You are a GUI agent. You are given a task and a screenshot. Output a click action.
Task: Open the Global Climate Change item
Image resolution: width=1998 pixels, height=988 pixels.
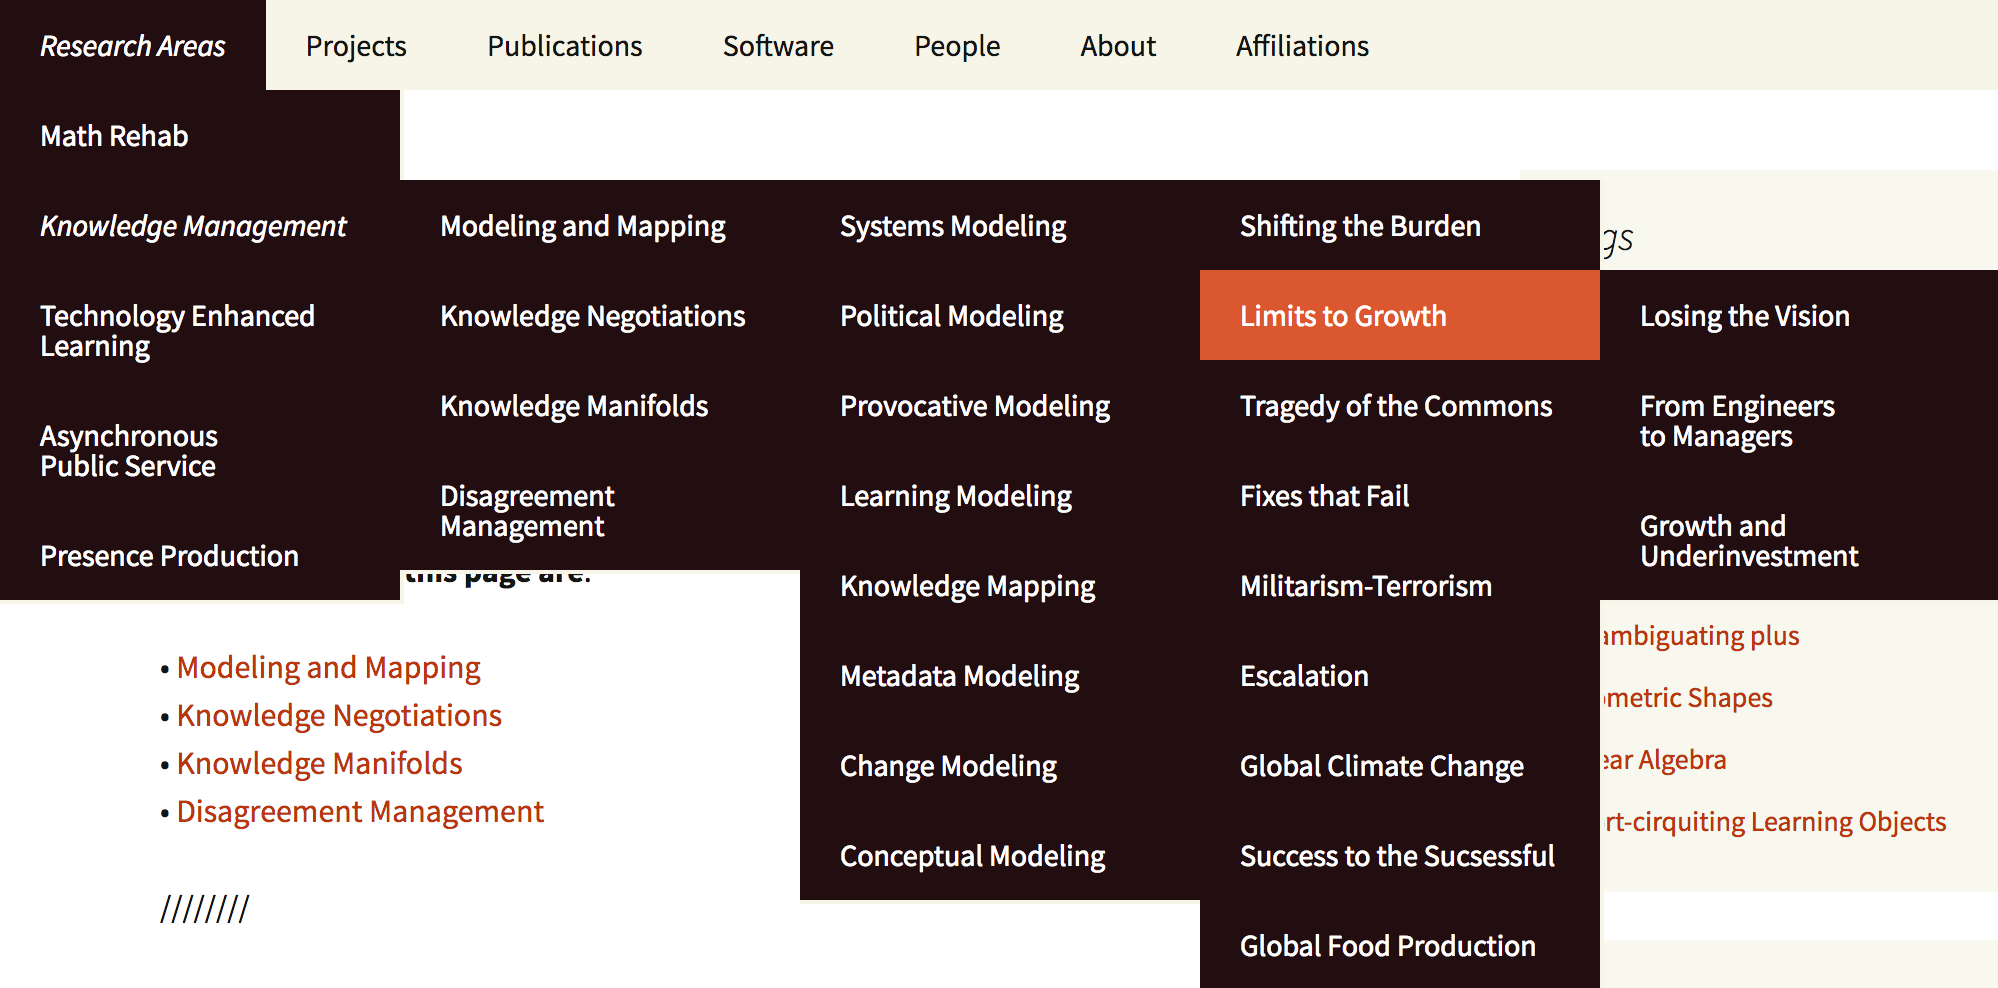1381,766
